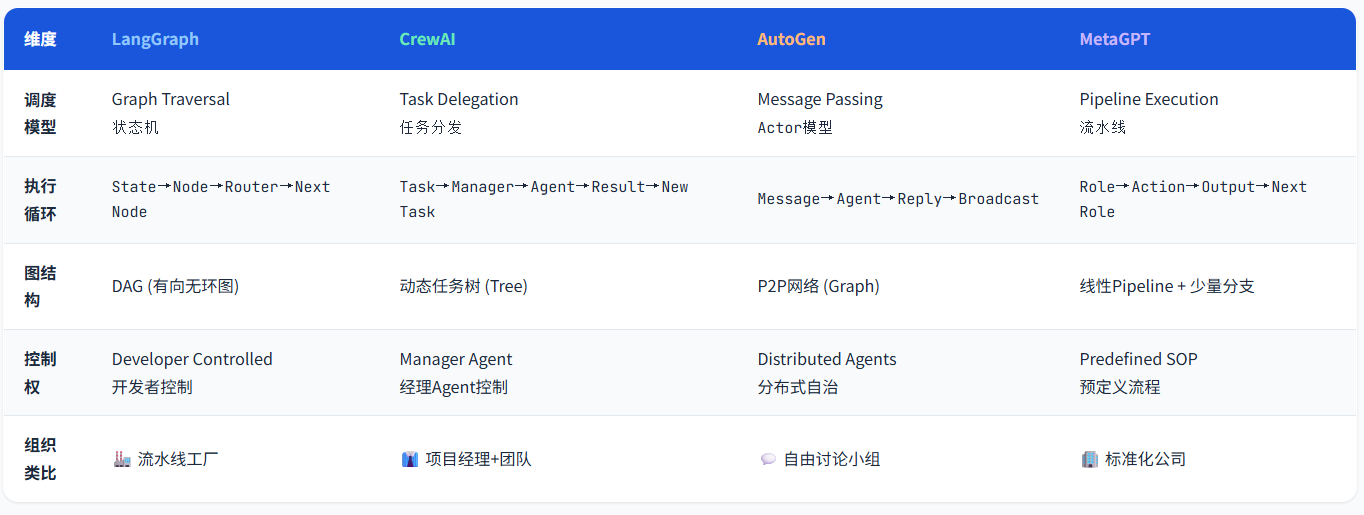Click the factory emoji icon beside 流水线工厂

coord(122,460)
